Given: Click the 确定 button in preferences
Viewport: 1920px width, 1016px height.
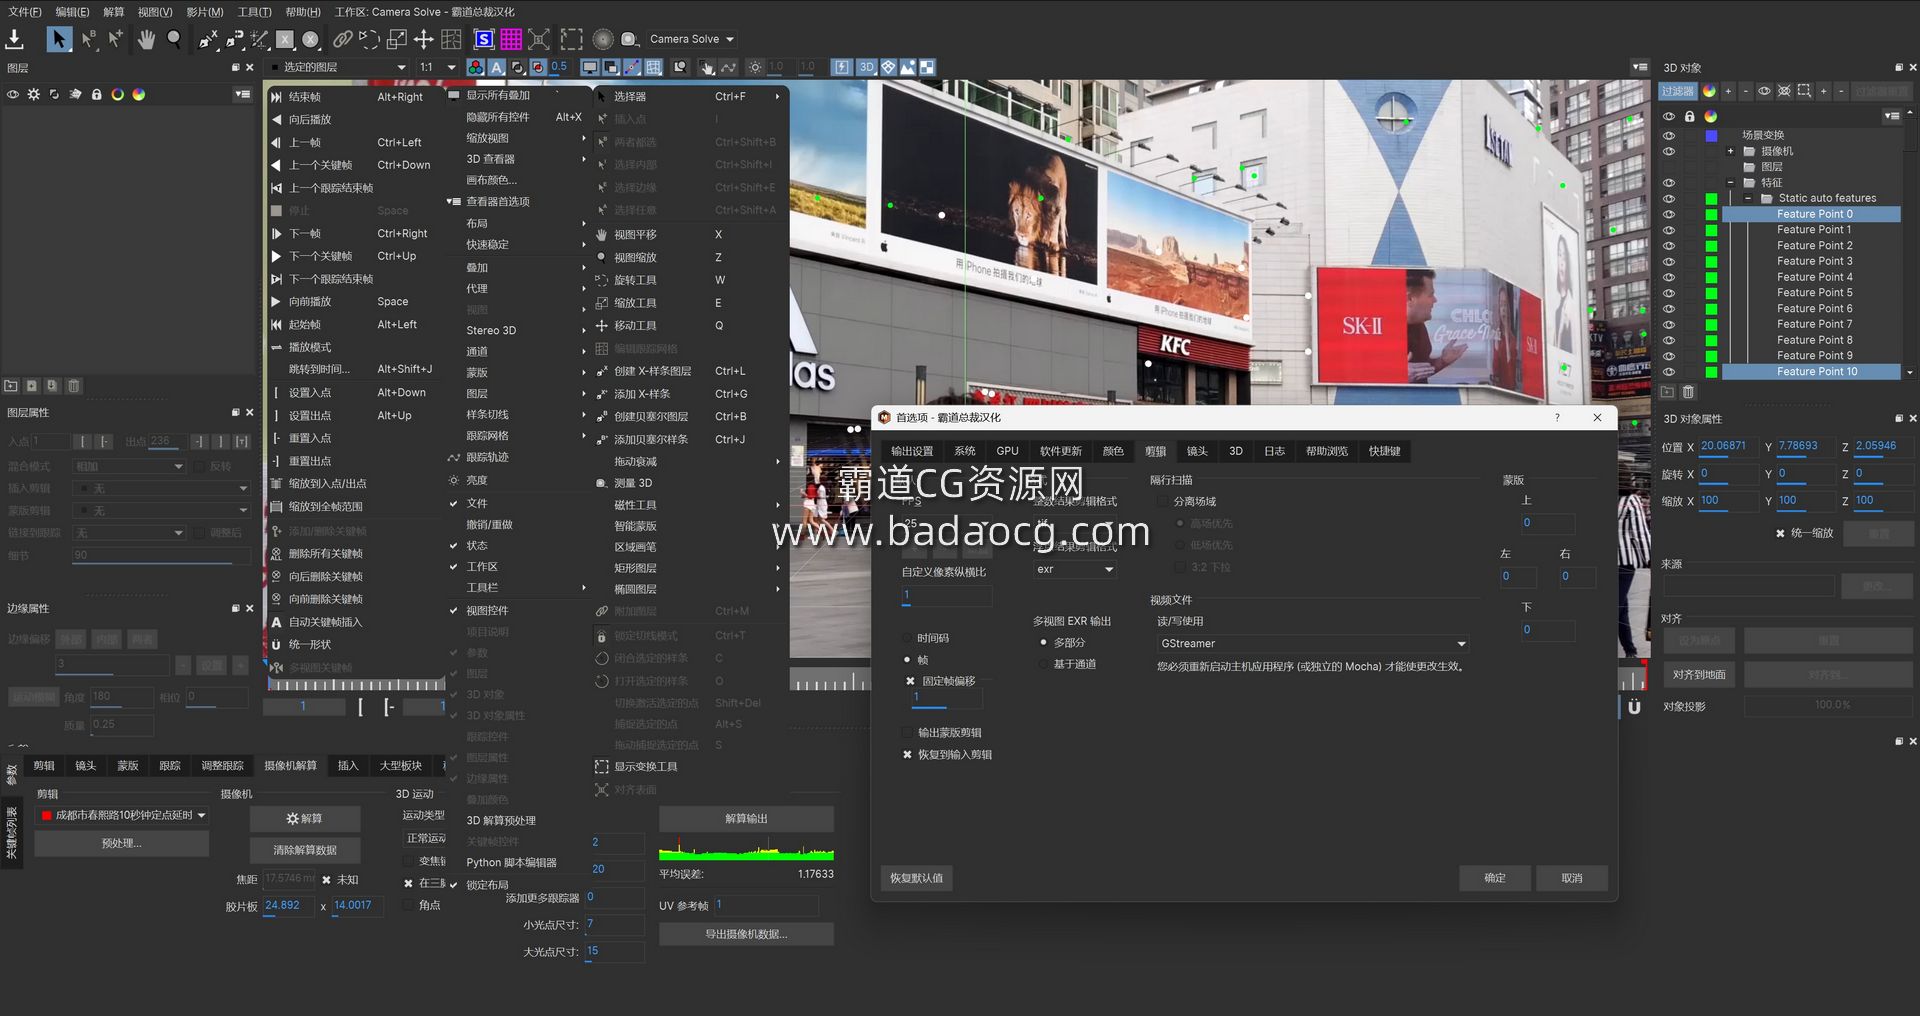Looking at the screenshot, I should pos(1494,878).
